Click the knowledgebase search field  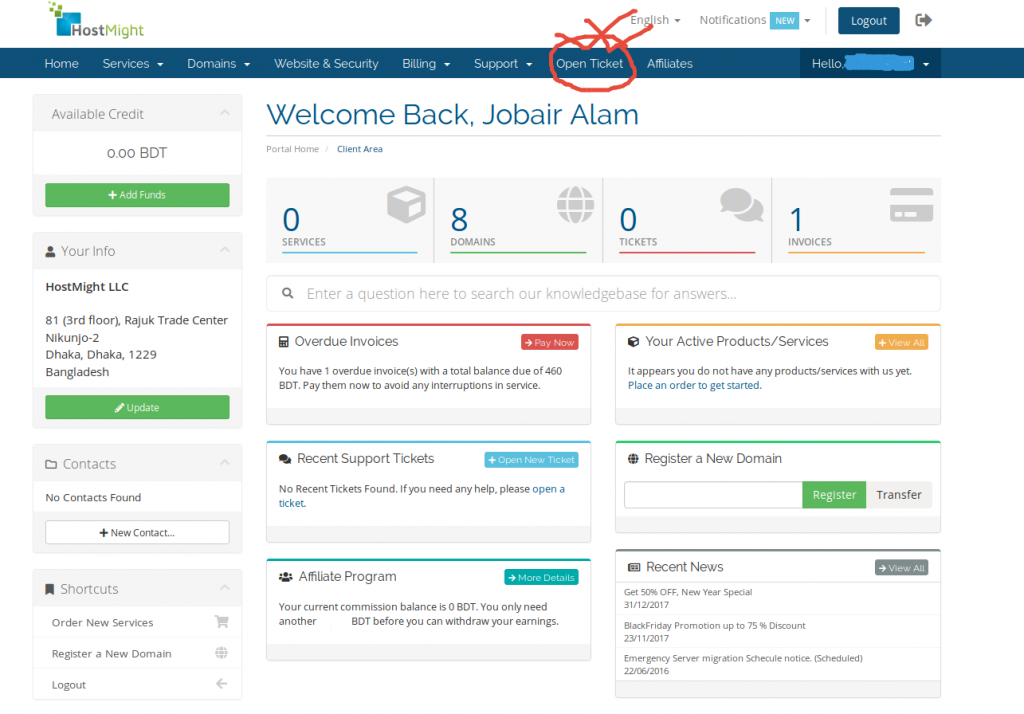[603, 293]
